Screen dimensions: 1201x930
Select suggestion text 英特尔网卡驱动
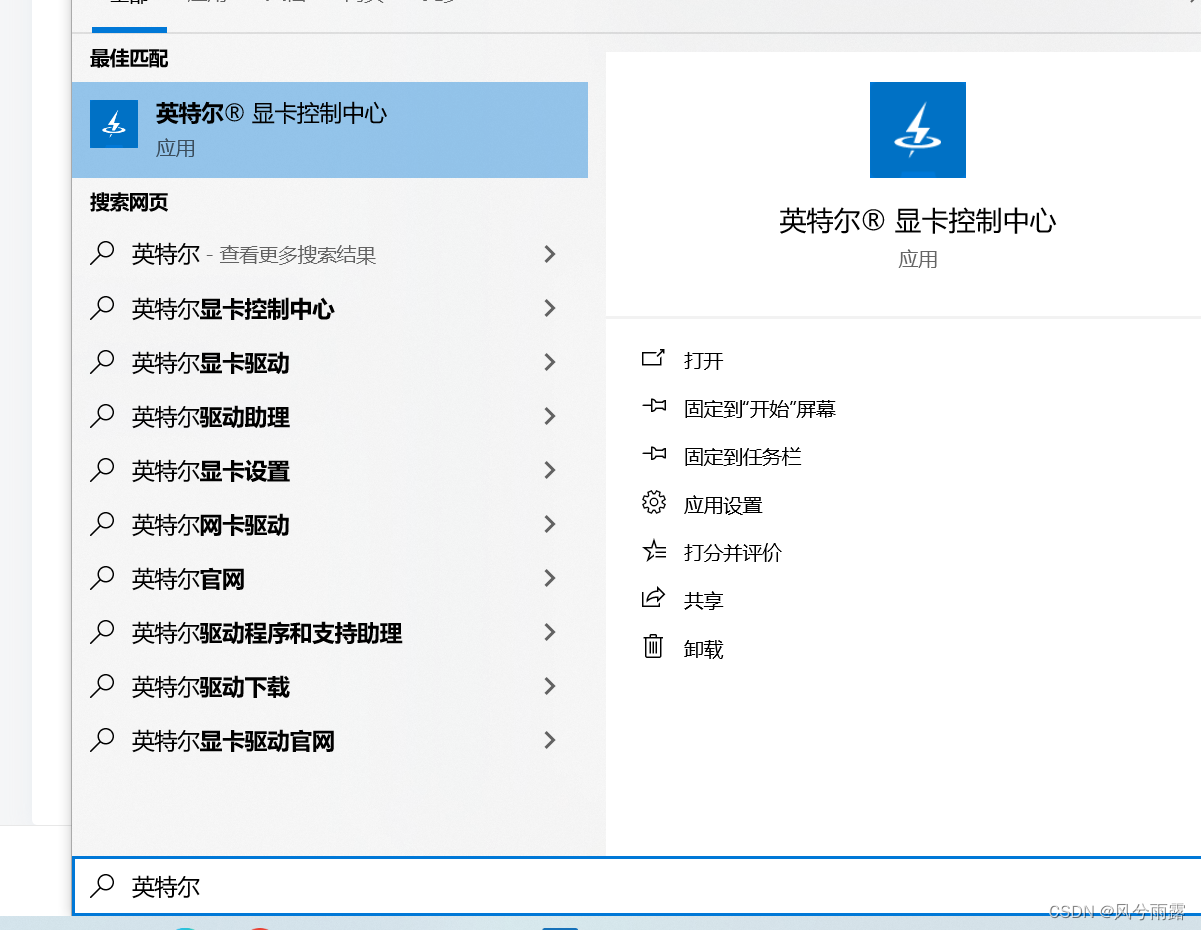pos(211,525)
